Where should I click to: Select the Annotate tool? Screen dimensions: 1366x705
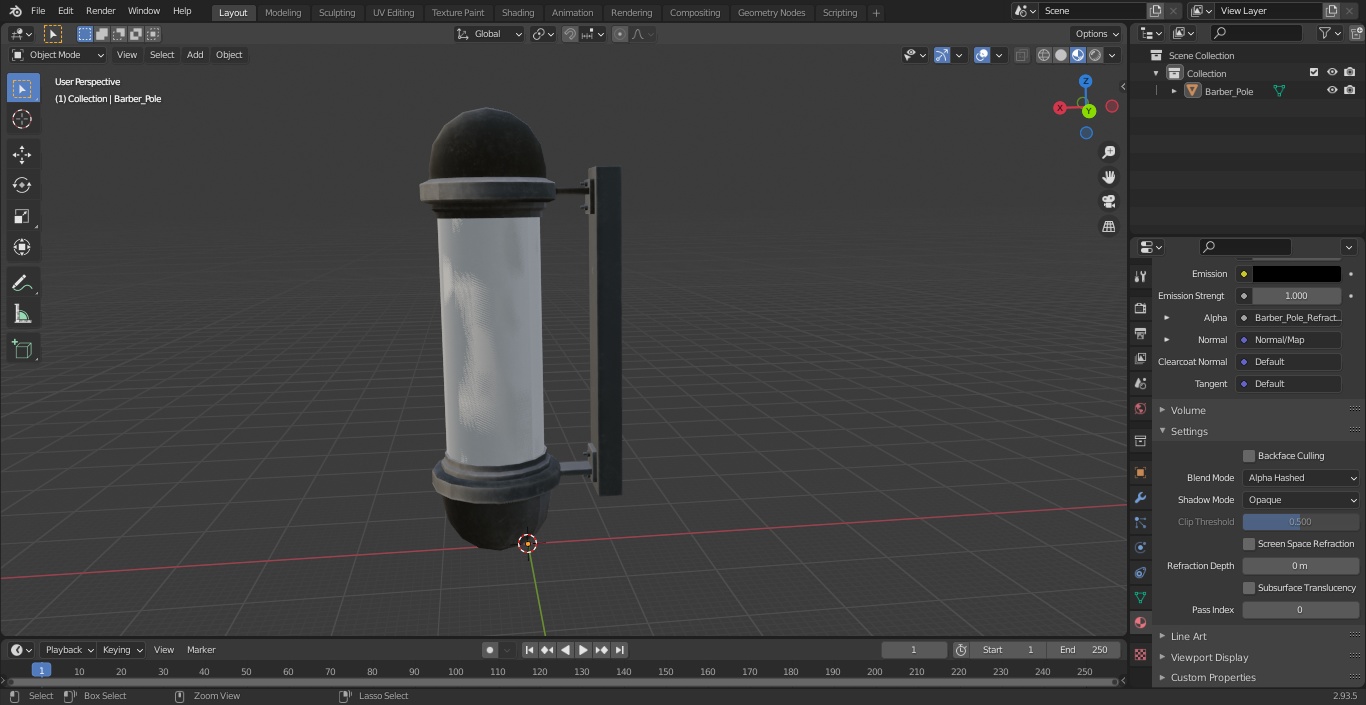click(x=22, y=283)
